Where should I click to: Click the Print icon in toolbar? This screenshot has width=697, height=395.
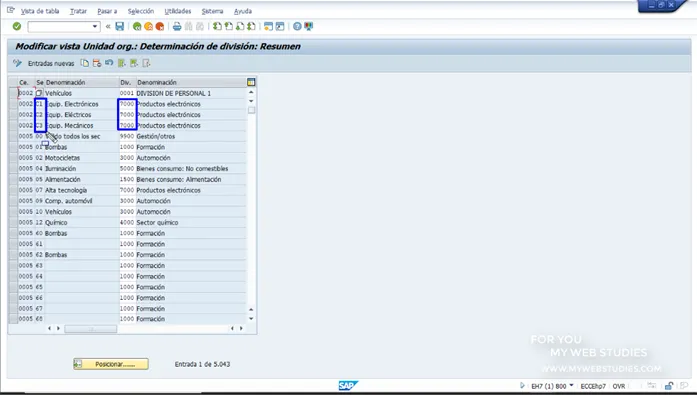pos(177,27)
